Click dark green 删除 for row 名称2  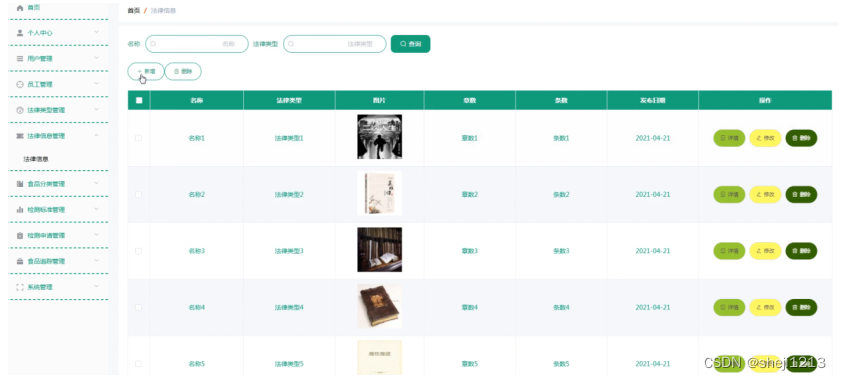[801, 194]
